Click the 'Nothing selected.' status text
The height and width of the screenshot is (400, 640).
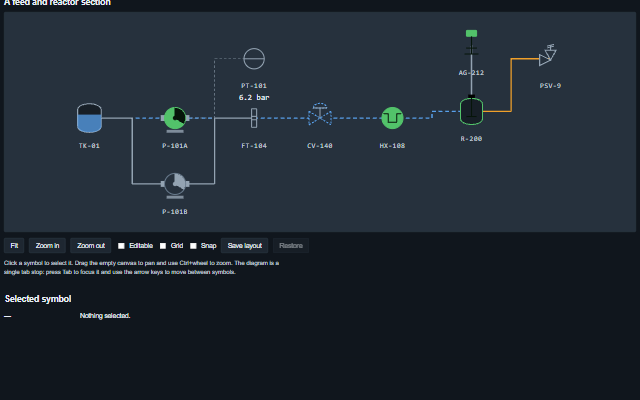point(105,316)
